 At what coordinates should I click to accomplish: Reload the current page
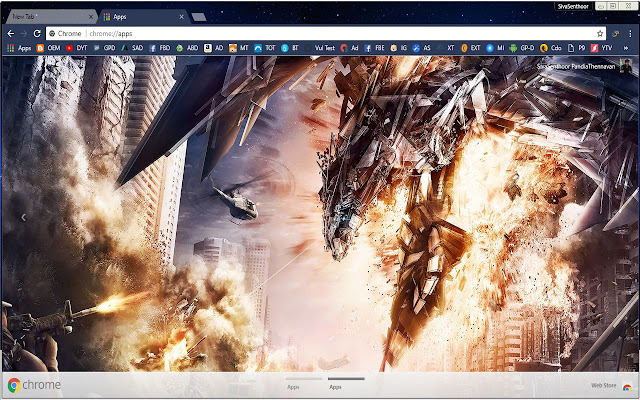click(37, 33)
